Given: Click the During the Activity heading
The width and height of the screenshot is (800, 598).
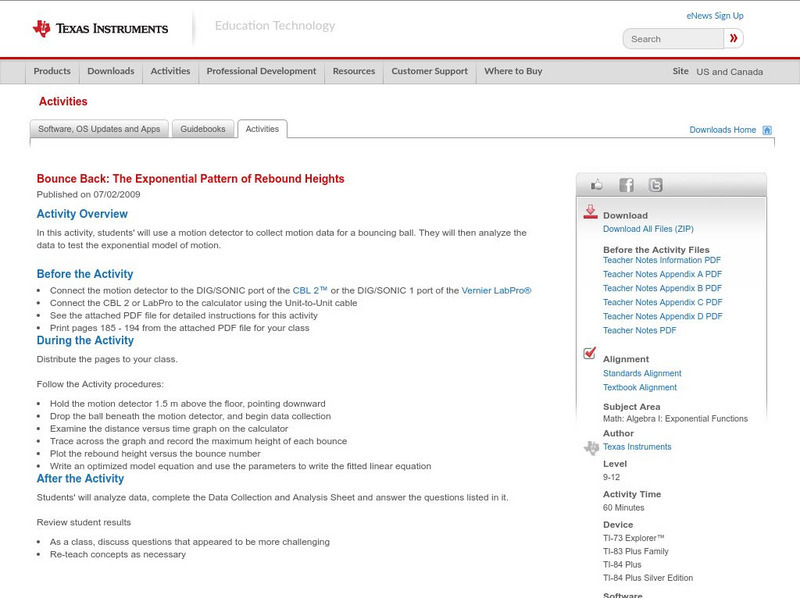Looking at the screenshot, I should point(85,340).
